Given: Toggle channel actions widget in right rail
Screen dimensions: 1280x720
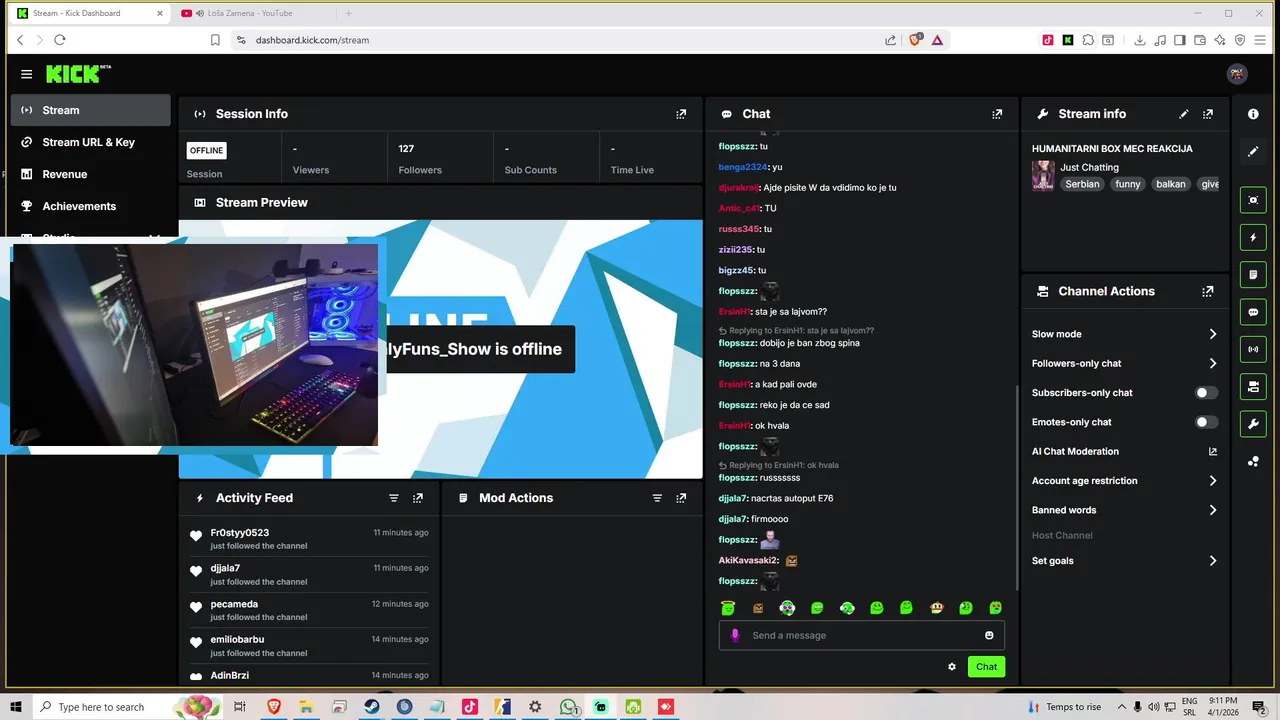Looking at the screenshot, I should 1253,386.
